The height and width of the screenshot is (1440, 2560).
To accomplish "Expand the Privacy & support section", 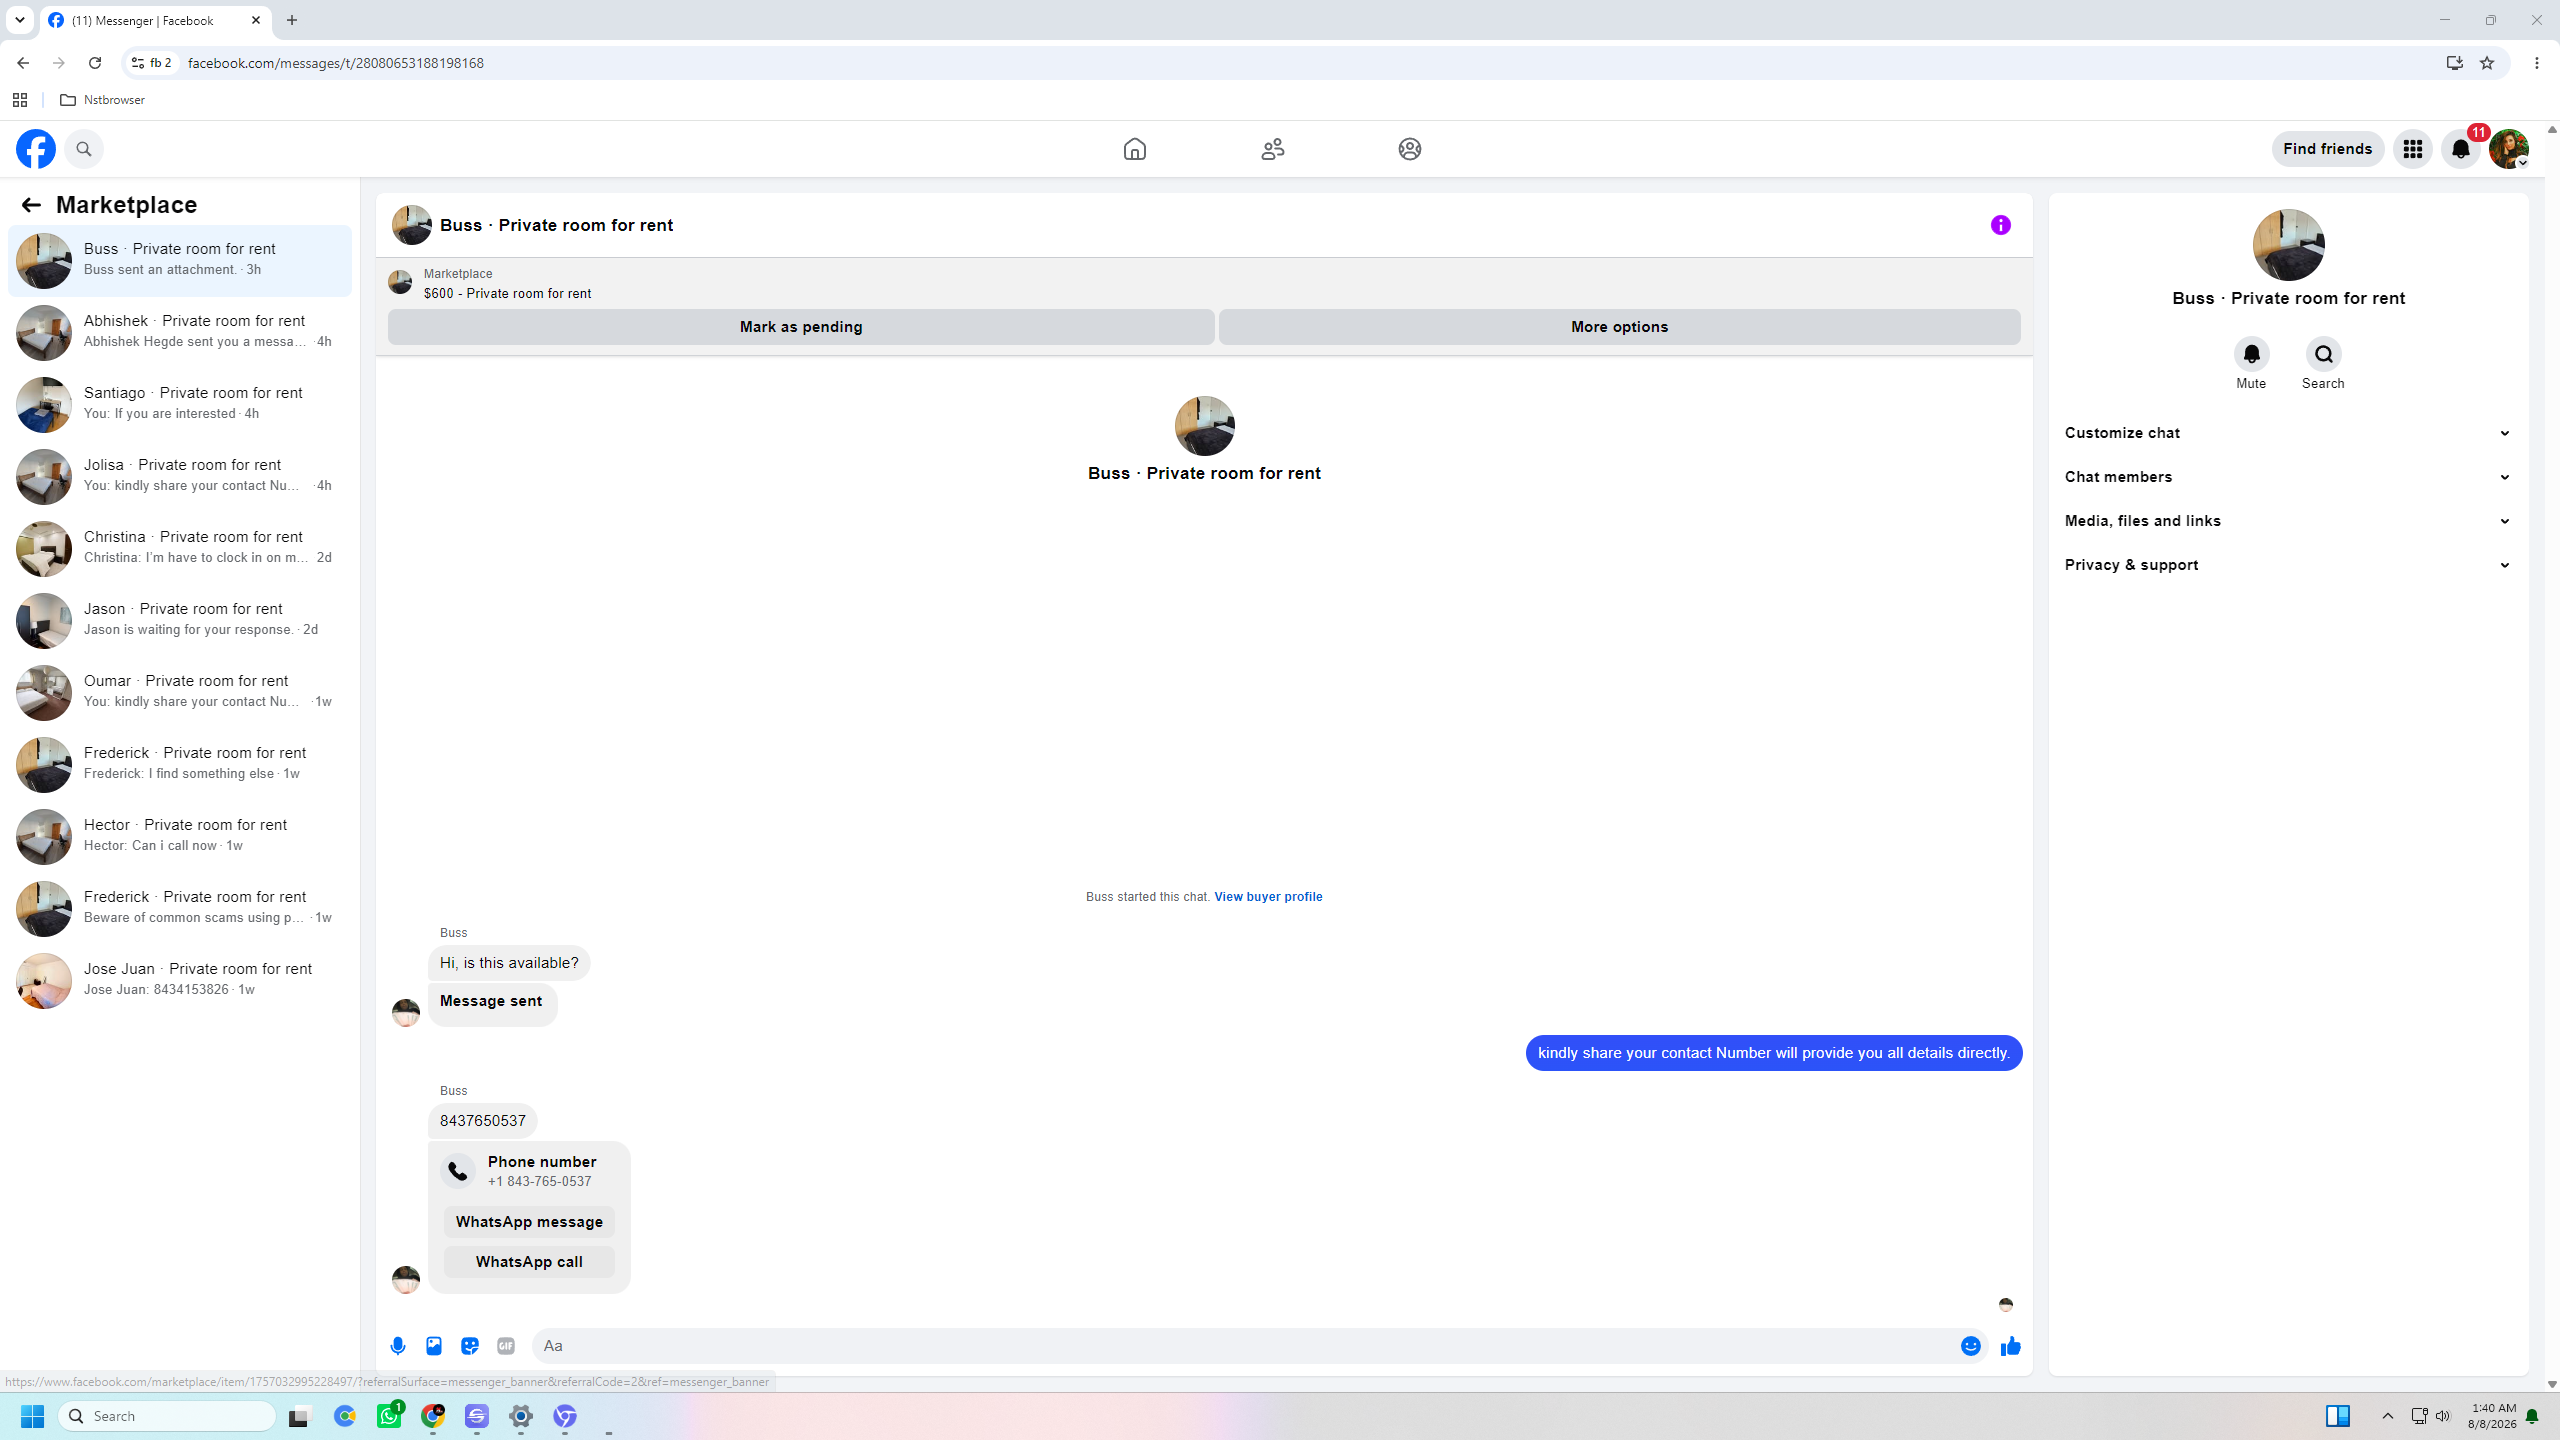I will point(2288,565).
